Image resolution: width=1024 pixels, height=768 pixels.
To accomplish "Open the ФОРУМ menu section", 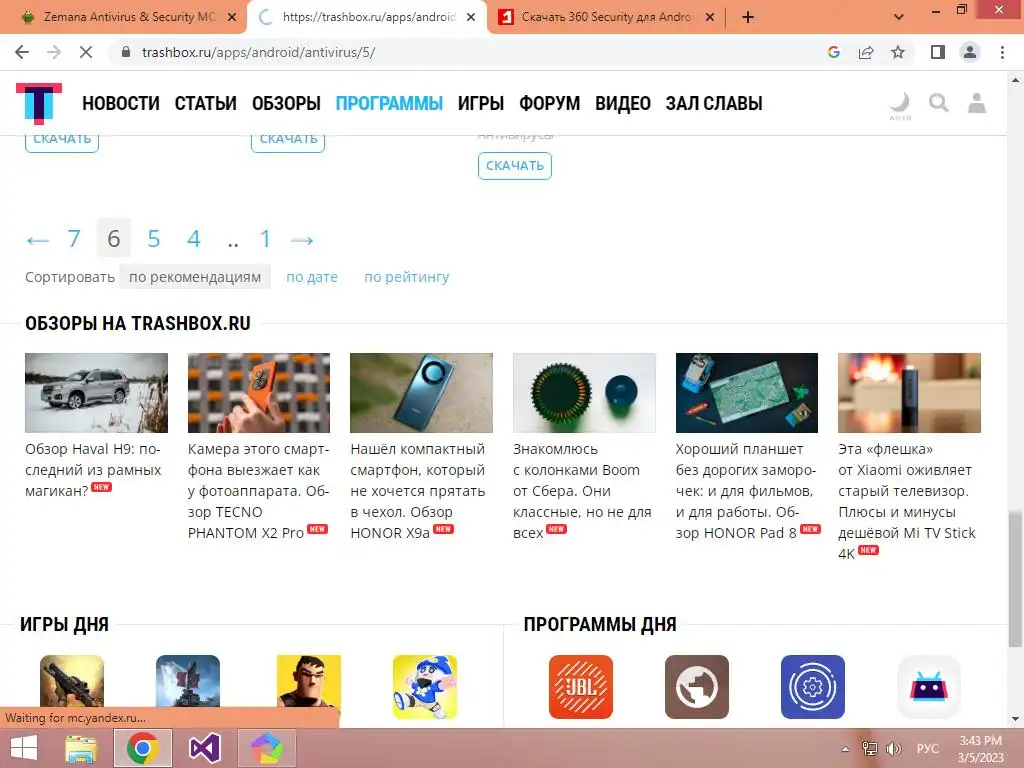I will [549, 103].
